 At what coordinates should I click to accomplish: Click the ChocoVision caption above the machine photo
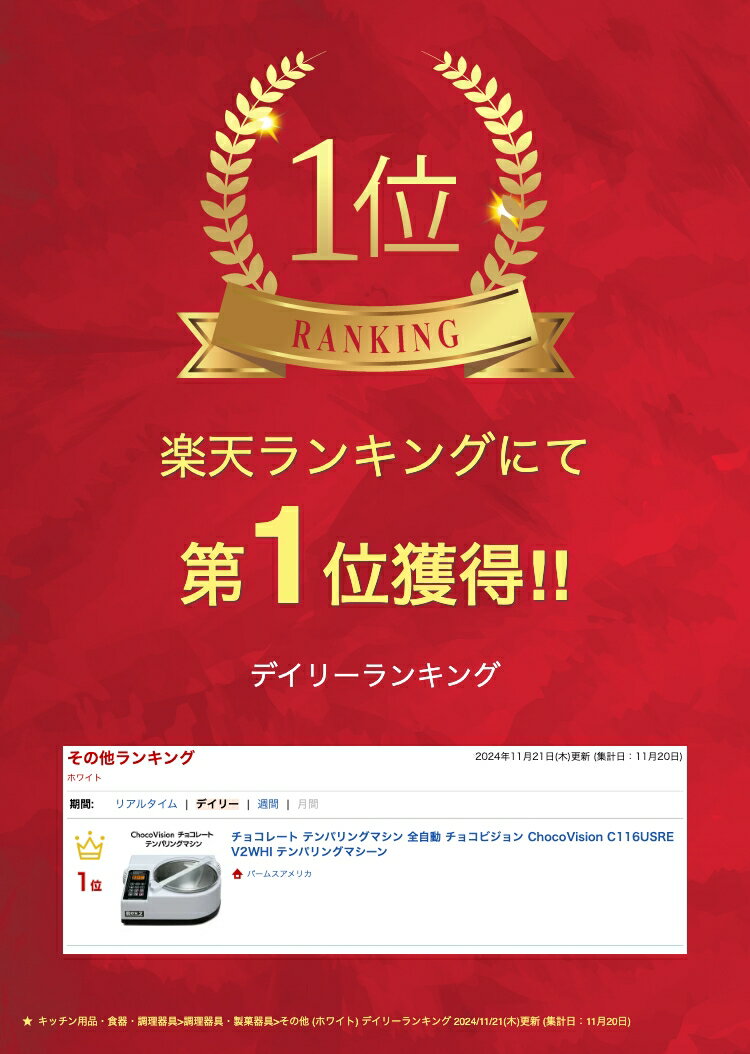point(171,839)
